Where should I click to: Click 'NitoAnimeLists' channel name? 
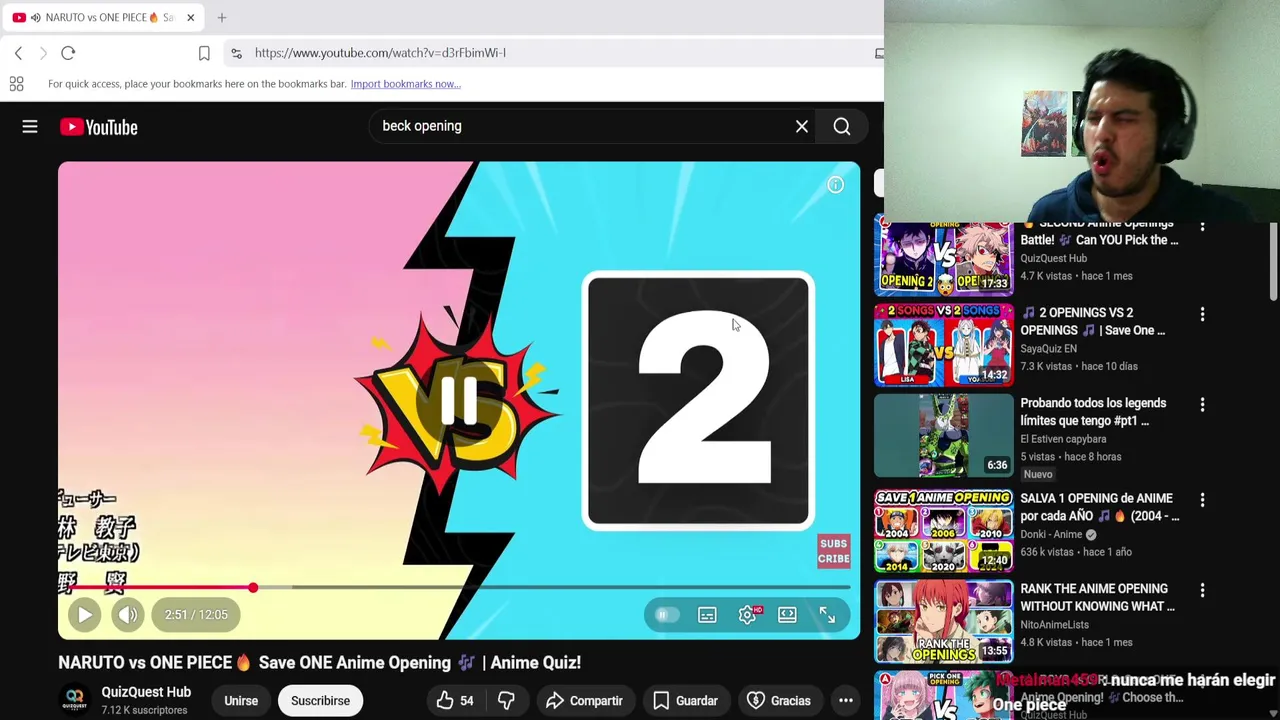click(x=1054, y=625)
